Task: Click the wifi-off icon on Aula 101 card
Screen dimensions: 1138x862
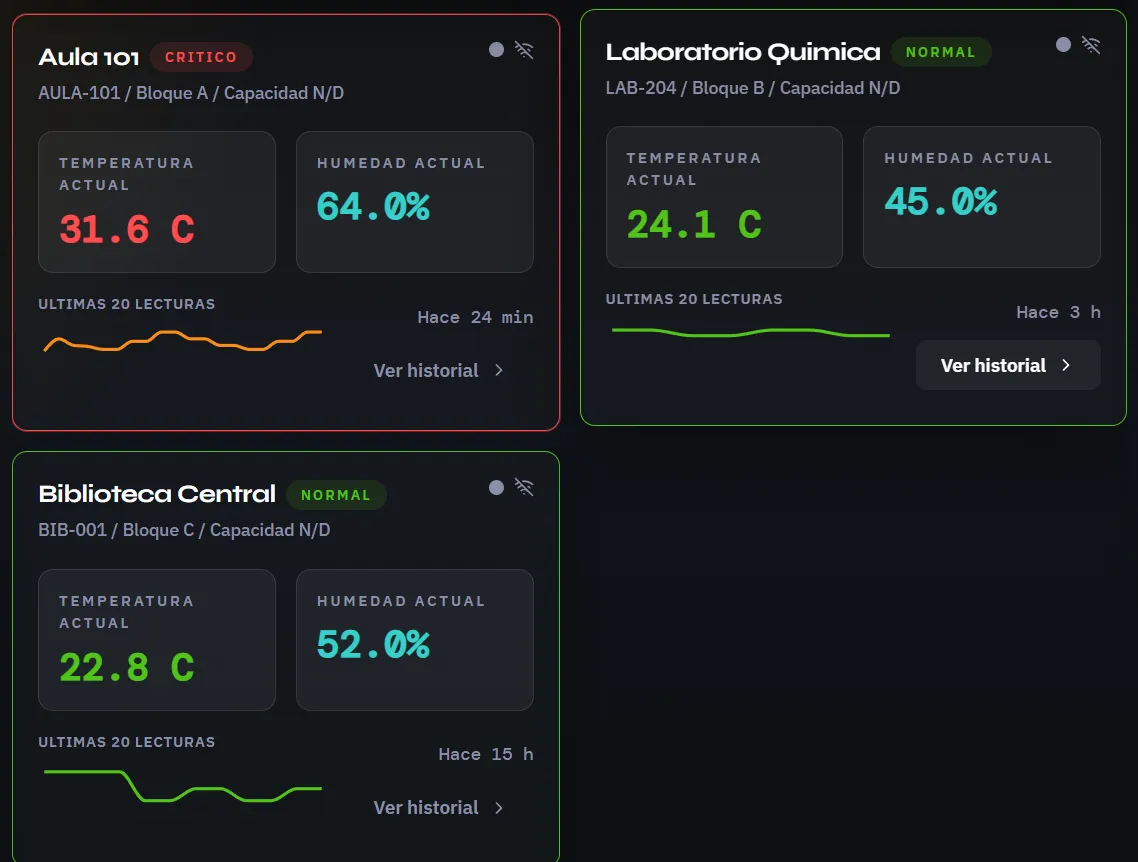Action: point(524,49)
